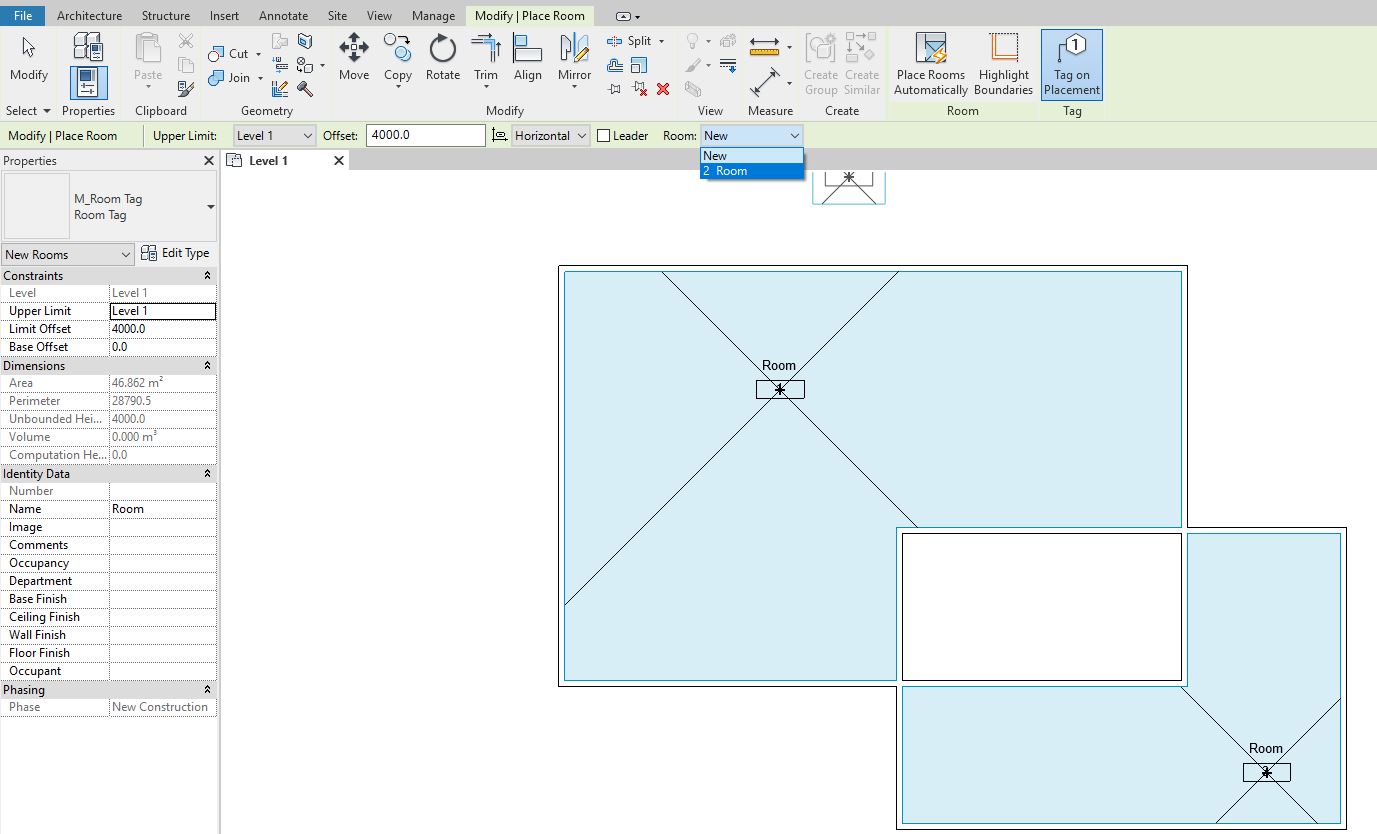
Task: Activate the Move tool
Action: pyautogui.click(x=354, y=58)
